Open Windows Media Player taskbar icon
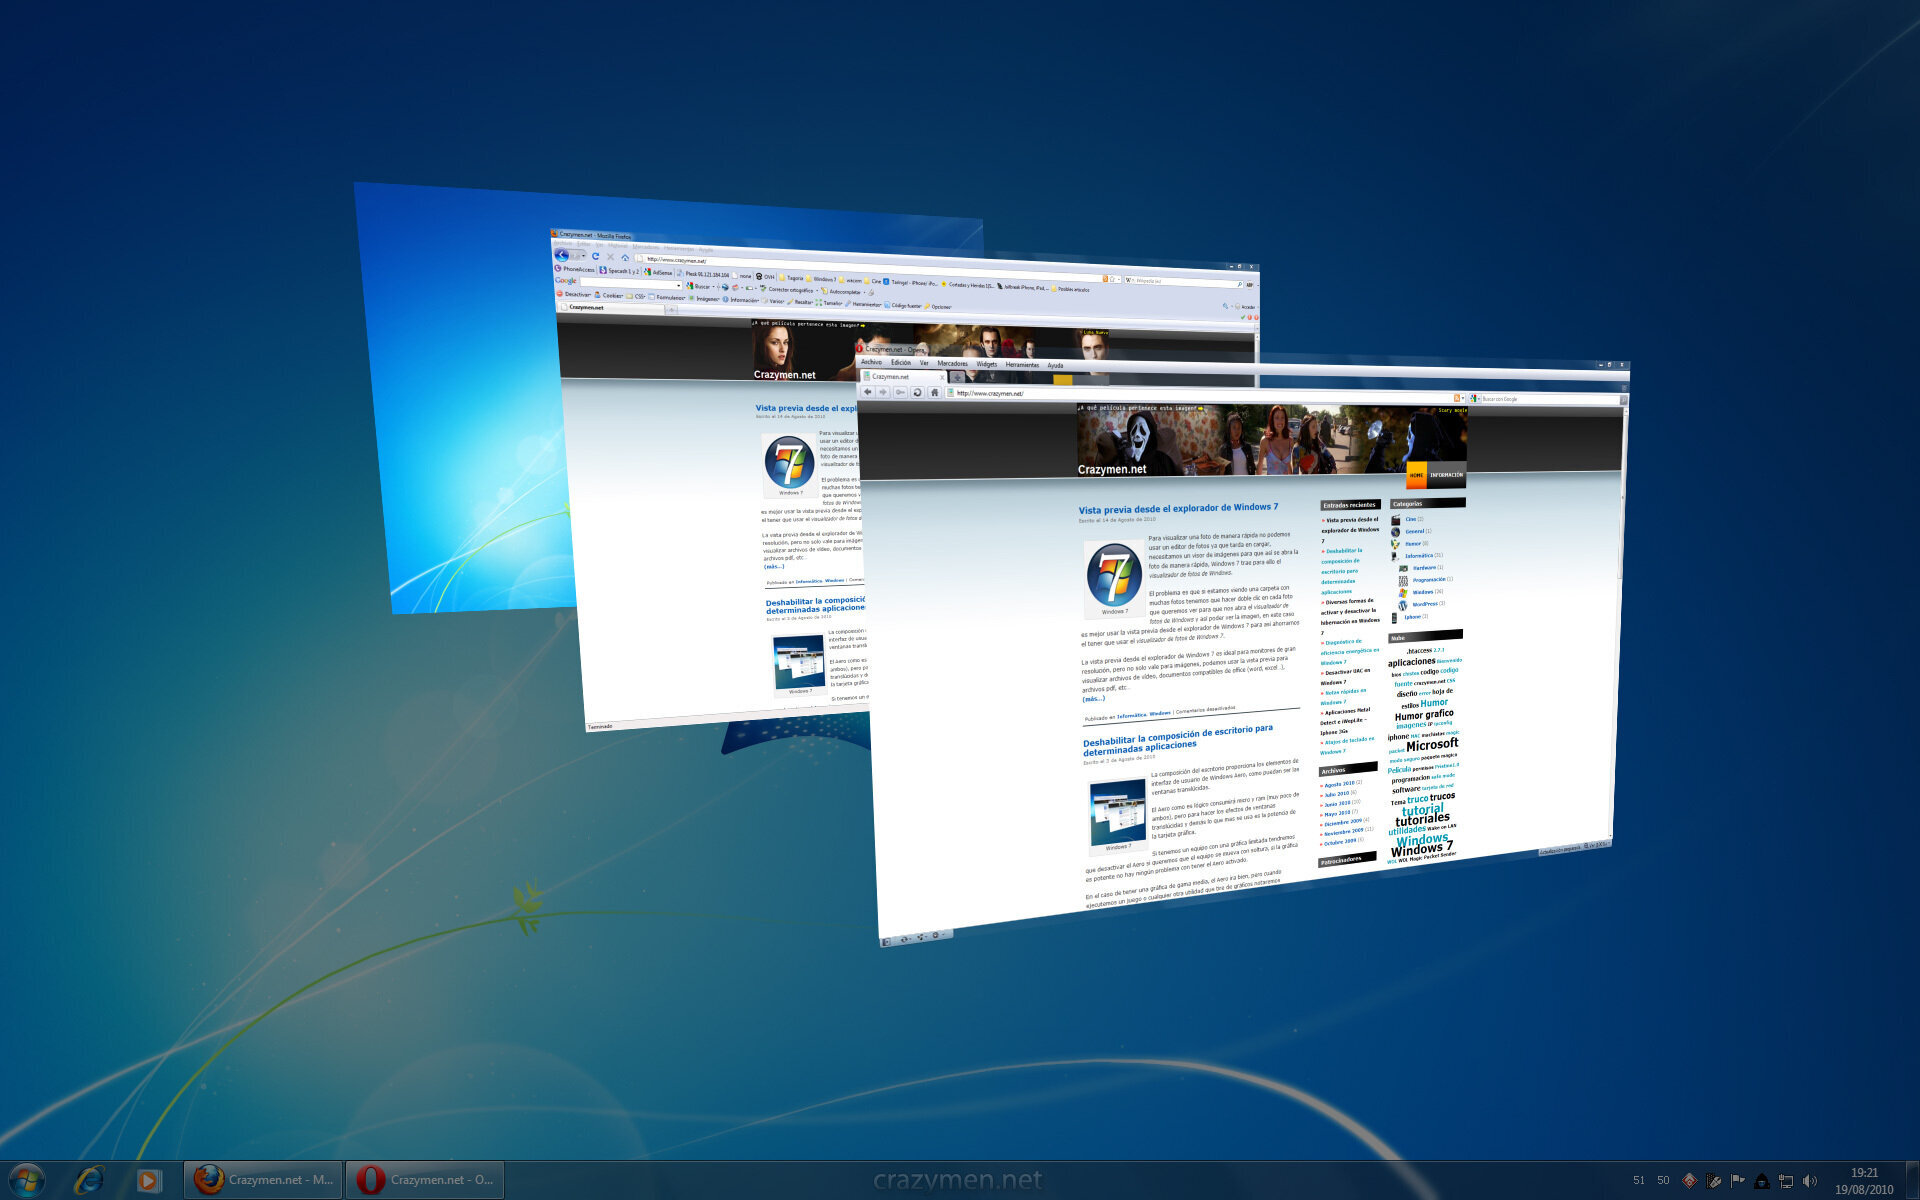The height and width of the screenshot is (1200, 1920). (x=148, y=1180)
